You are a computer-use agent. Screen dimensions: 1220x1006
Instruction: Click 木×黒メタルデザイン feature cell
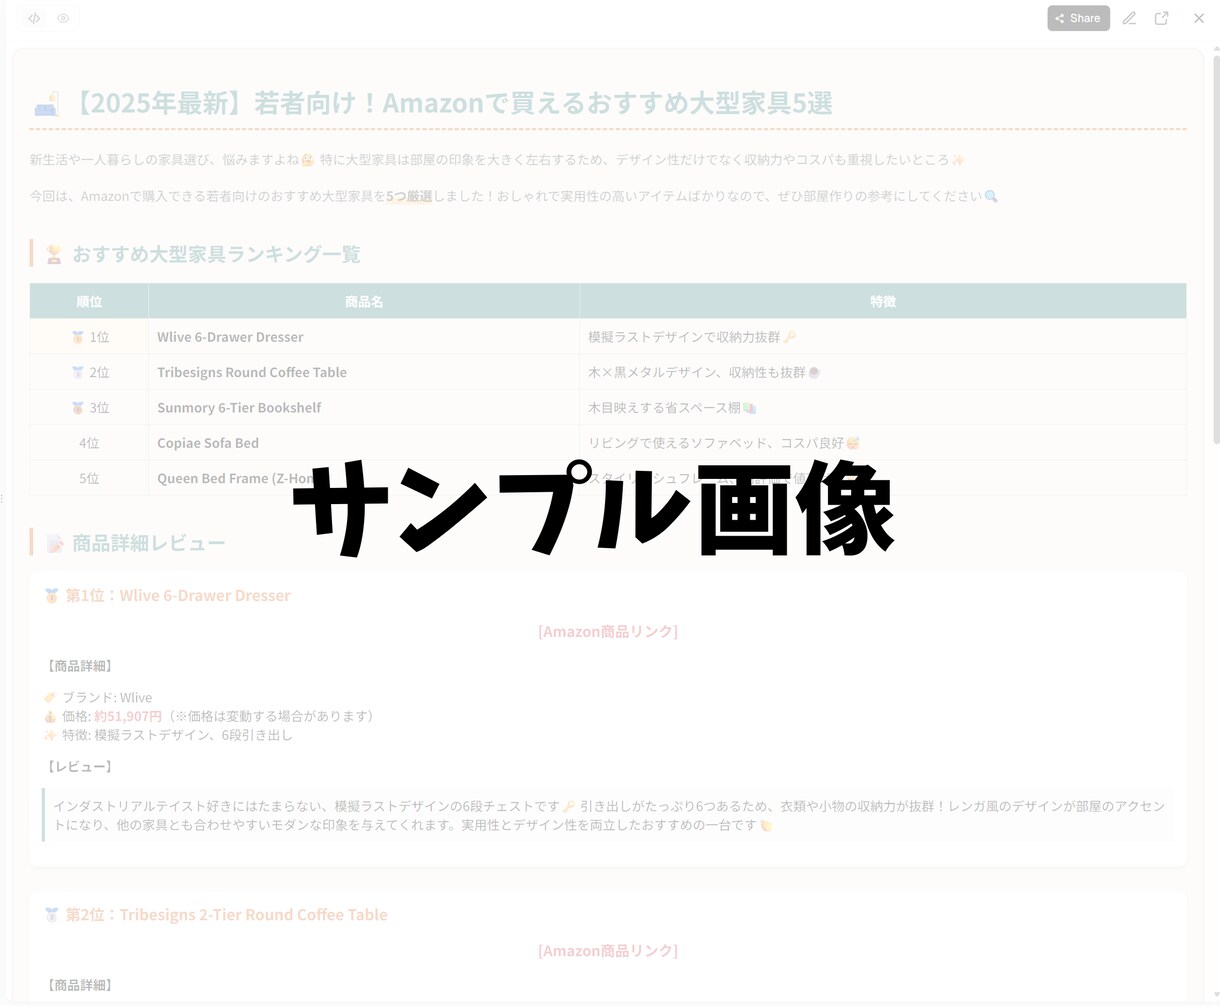[x=883, y=372]
